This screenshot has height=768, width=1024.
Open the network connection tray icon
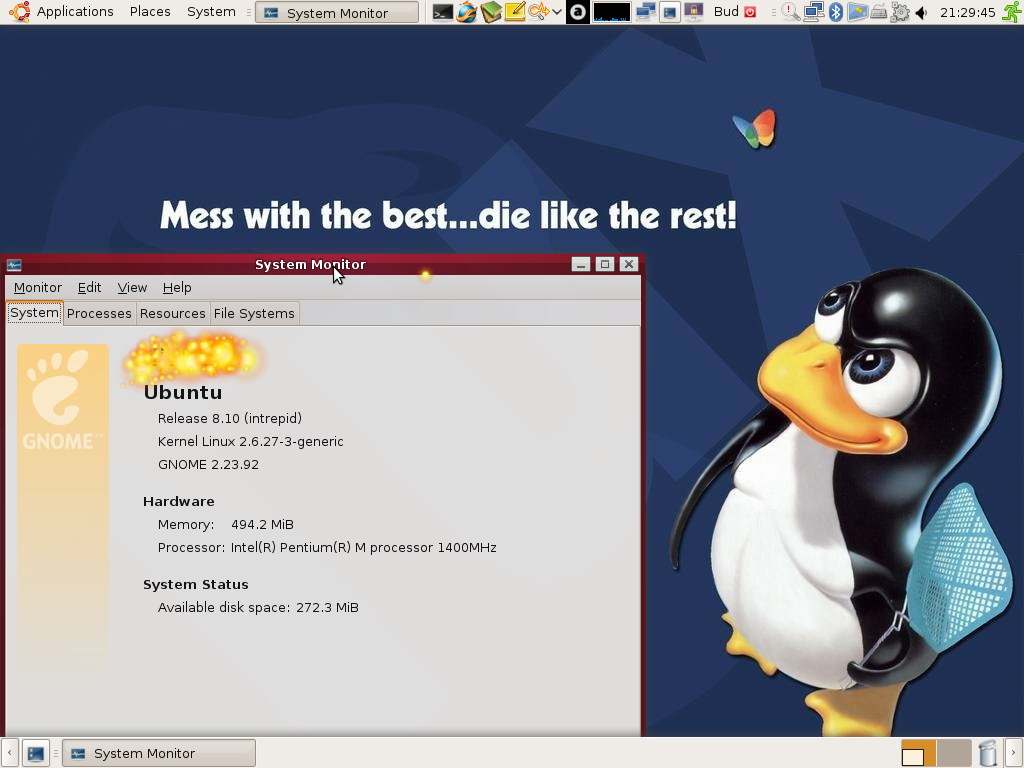point(814,12)
